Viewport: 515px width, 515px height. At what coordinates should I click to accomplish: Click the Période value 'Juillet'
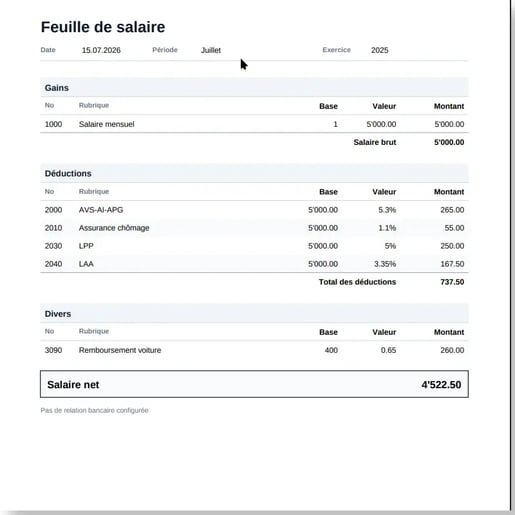[211, 50]
